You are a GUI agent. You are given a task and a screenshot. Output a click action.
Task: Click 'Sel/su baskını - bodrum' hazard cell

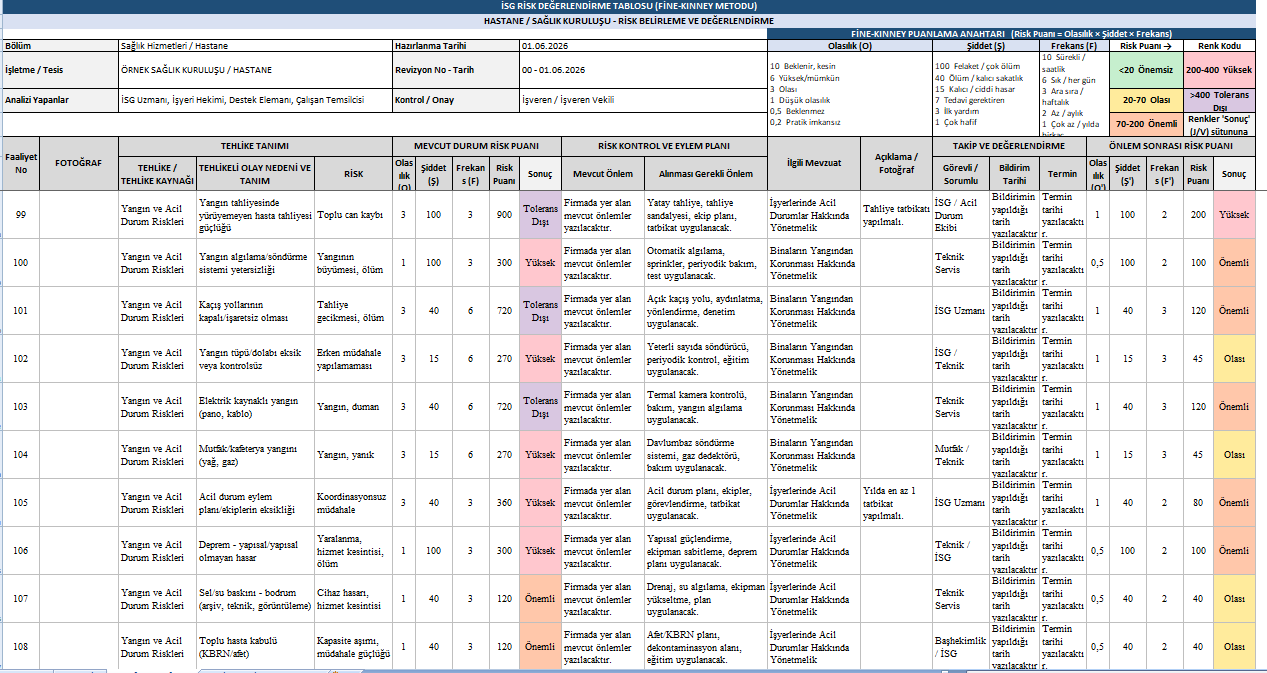point(255,598)
